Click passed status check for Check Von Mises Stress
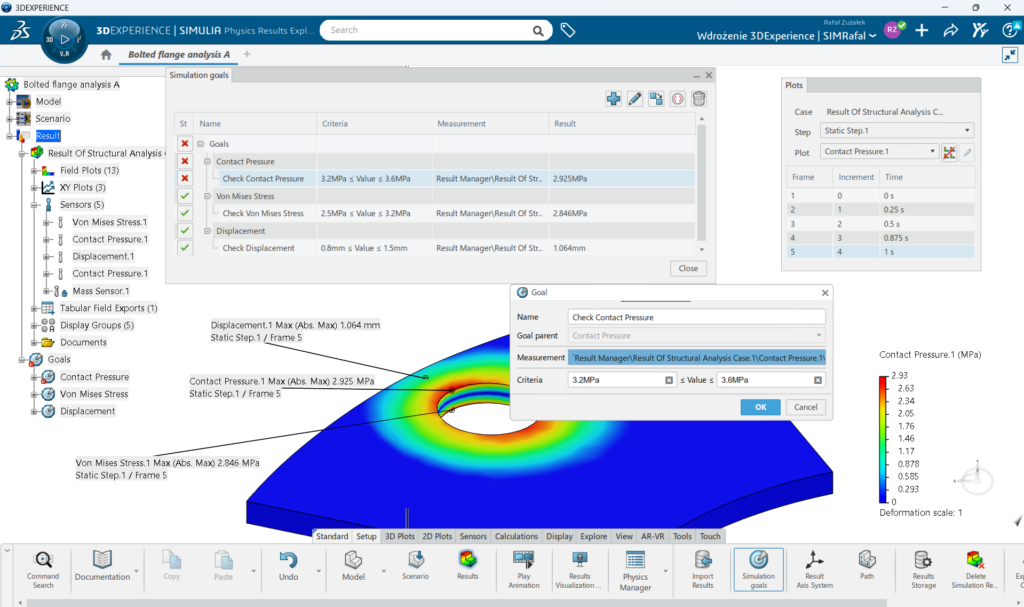The height and width of the screenshot is (607, 1024). click(x=184, y=213)
